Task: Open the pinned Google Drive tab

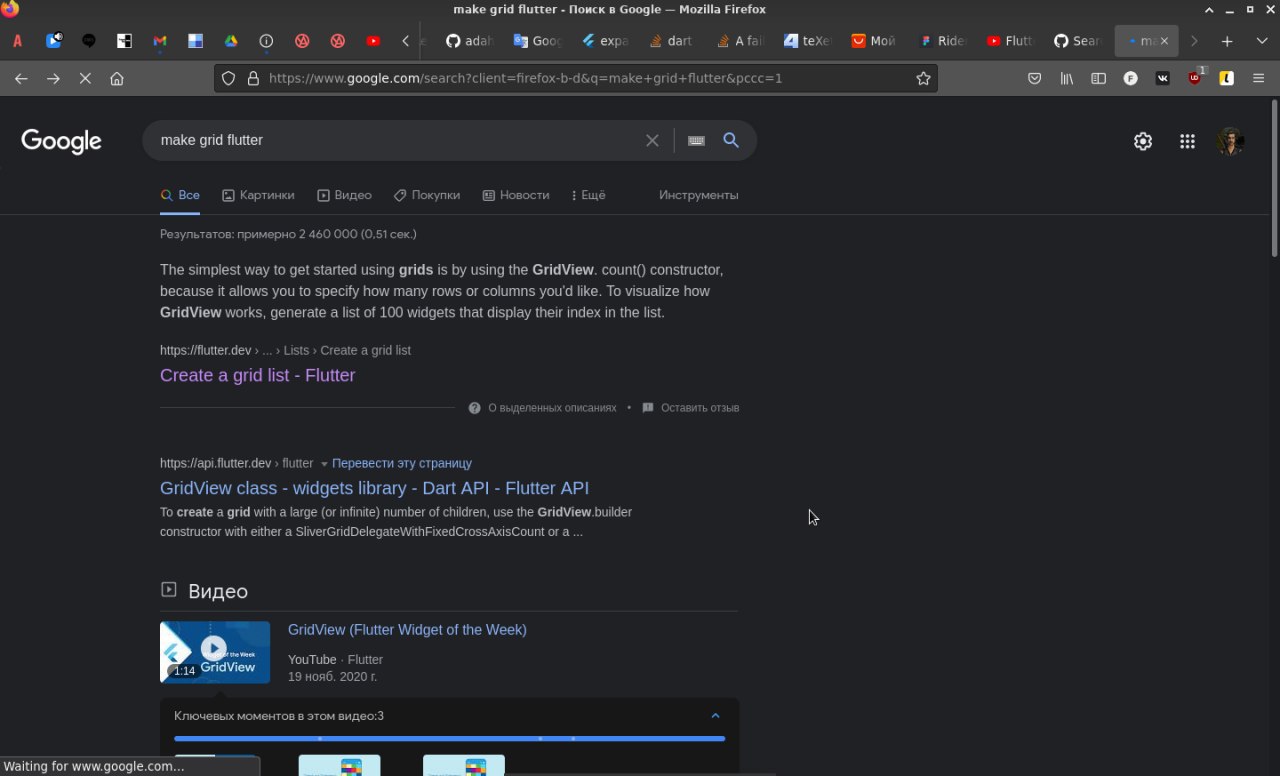Action: tap(230, 41)
